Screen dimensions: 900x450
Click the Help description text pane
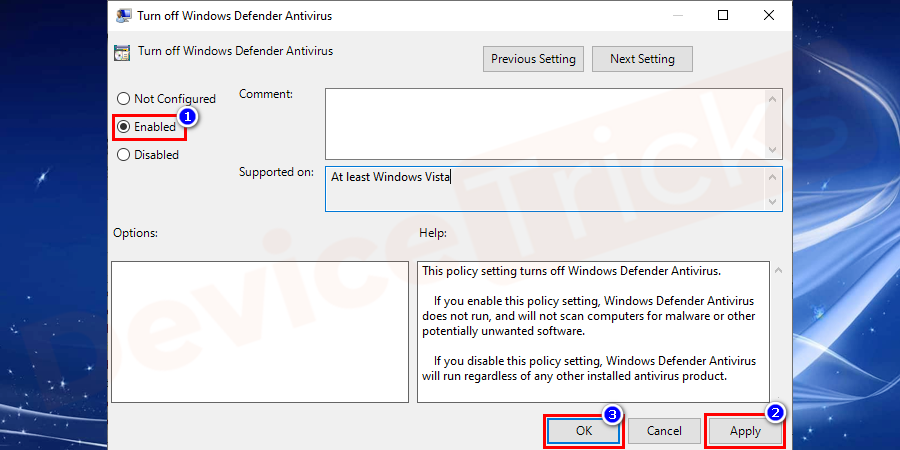pos(590,331)
